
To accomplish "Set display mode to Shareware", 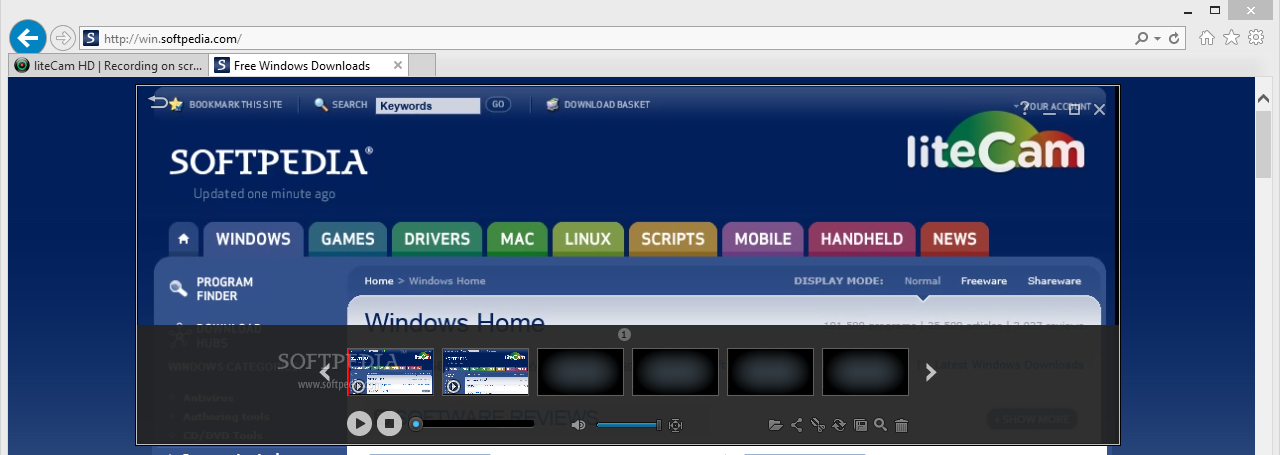I will coord(1054,281).
